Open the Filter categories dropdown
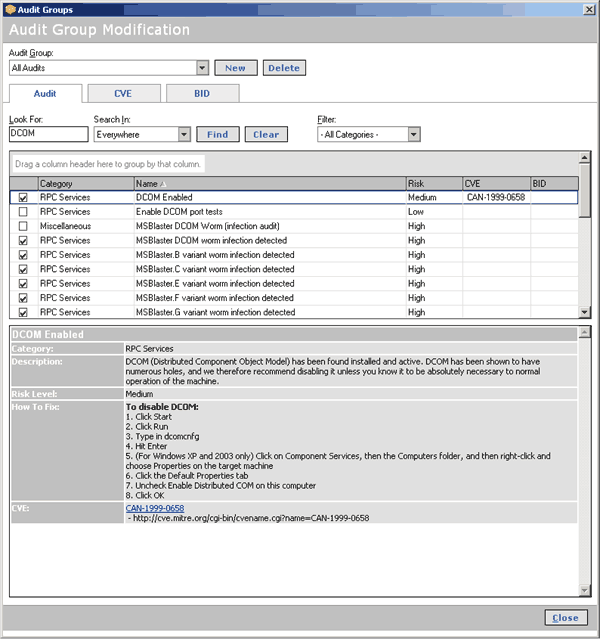 click(413, 134)
